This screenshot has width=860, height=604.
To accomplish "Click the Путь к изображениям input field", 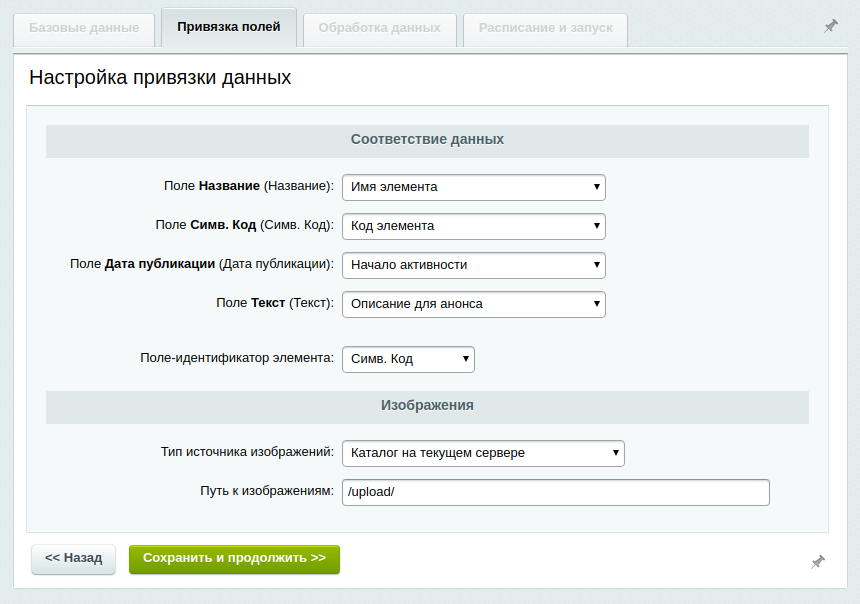I will click(555, 493).
